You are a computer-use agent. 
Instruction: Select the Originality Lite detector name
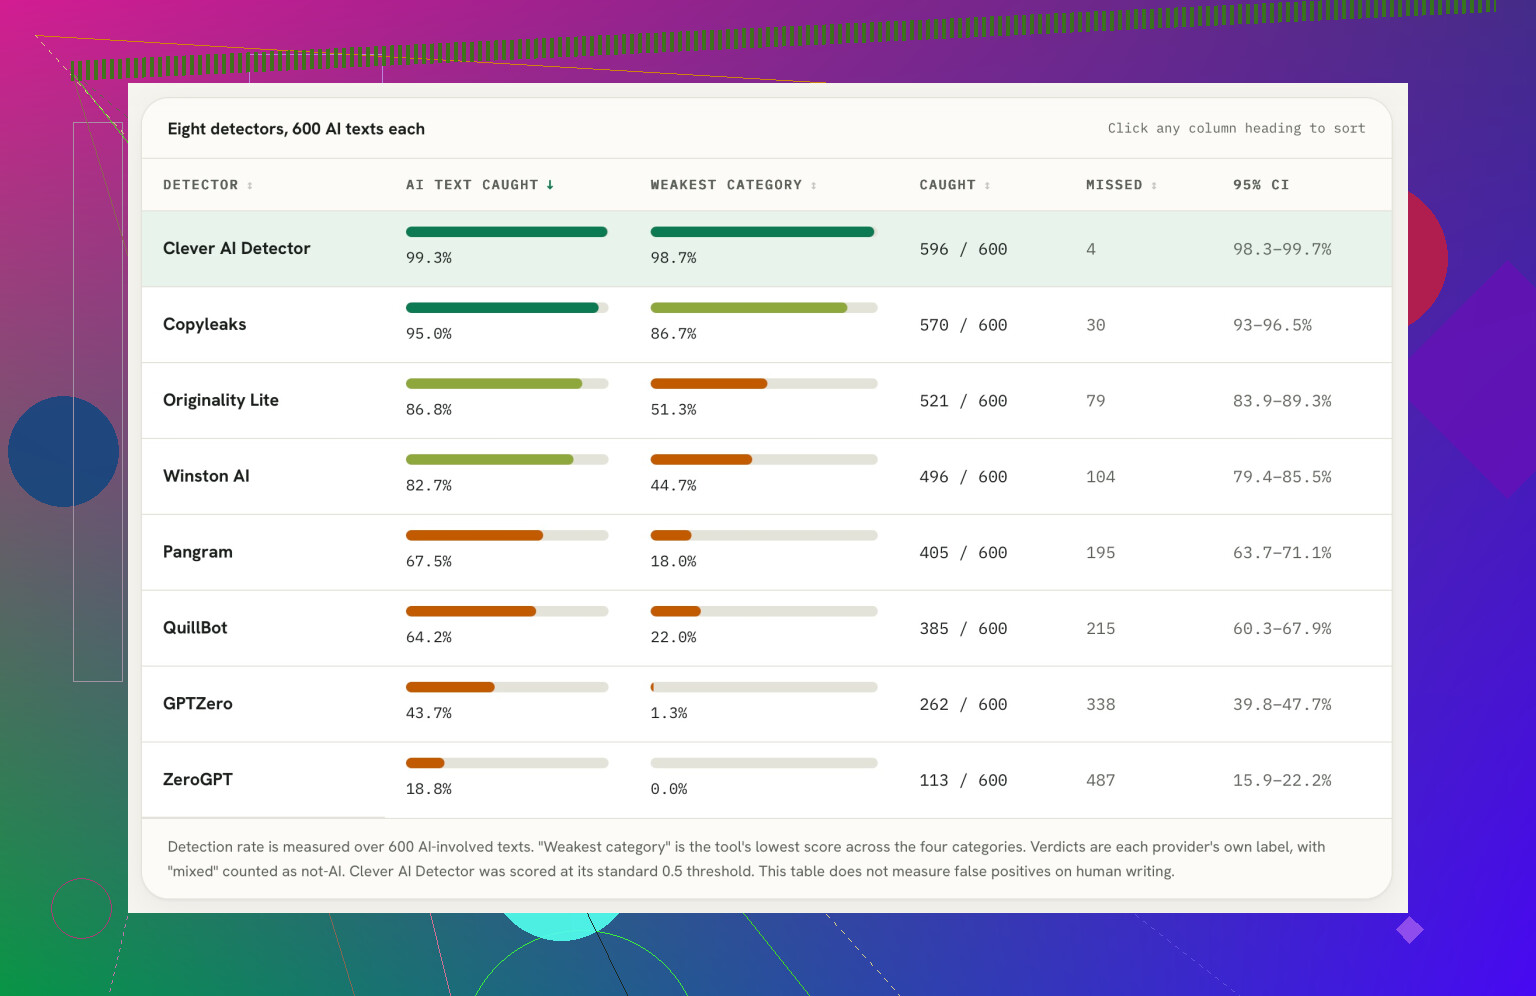point(221,400)
